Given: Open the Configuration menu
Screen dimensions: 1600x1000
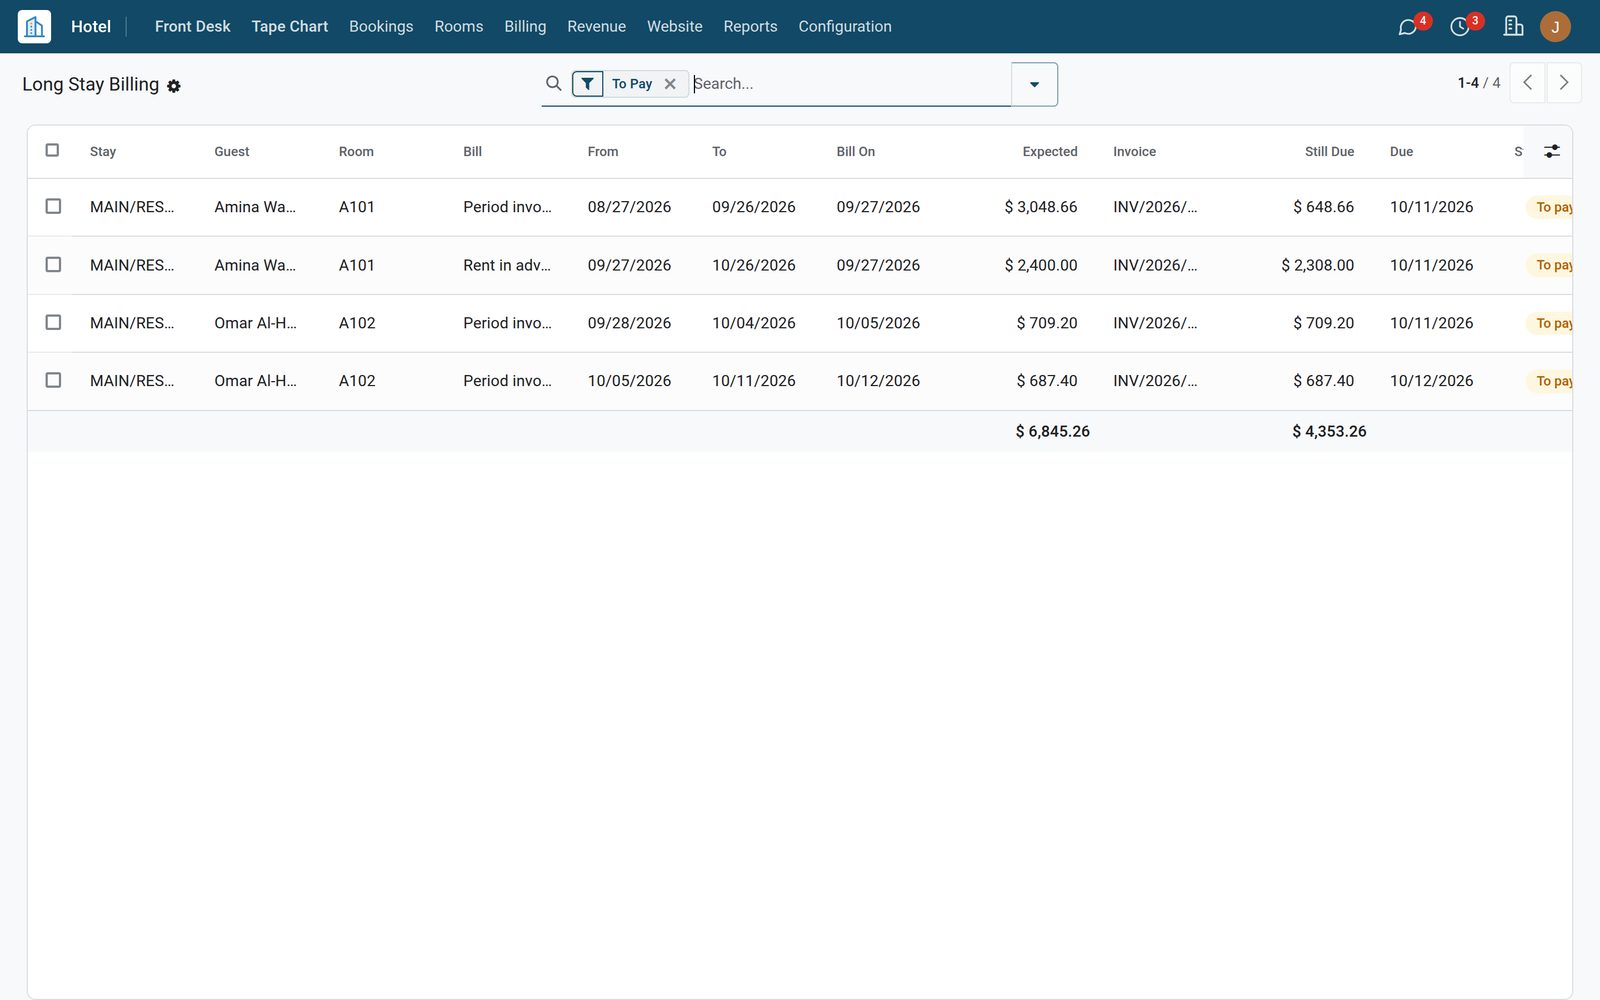Looking at the screenshot, I should 845,27.
